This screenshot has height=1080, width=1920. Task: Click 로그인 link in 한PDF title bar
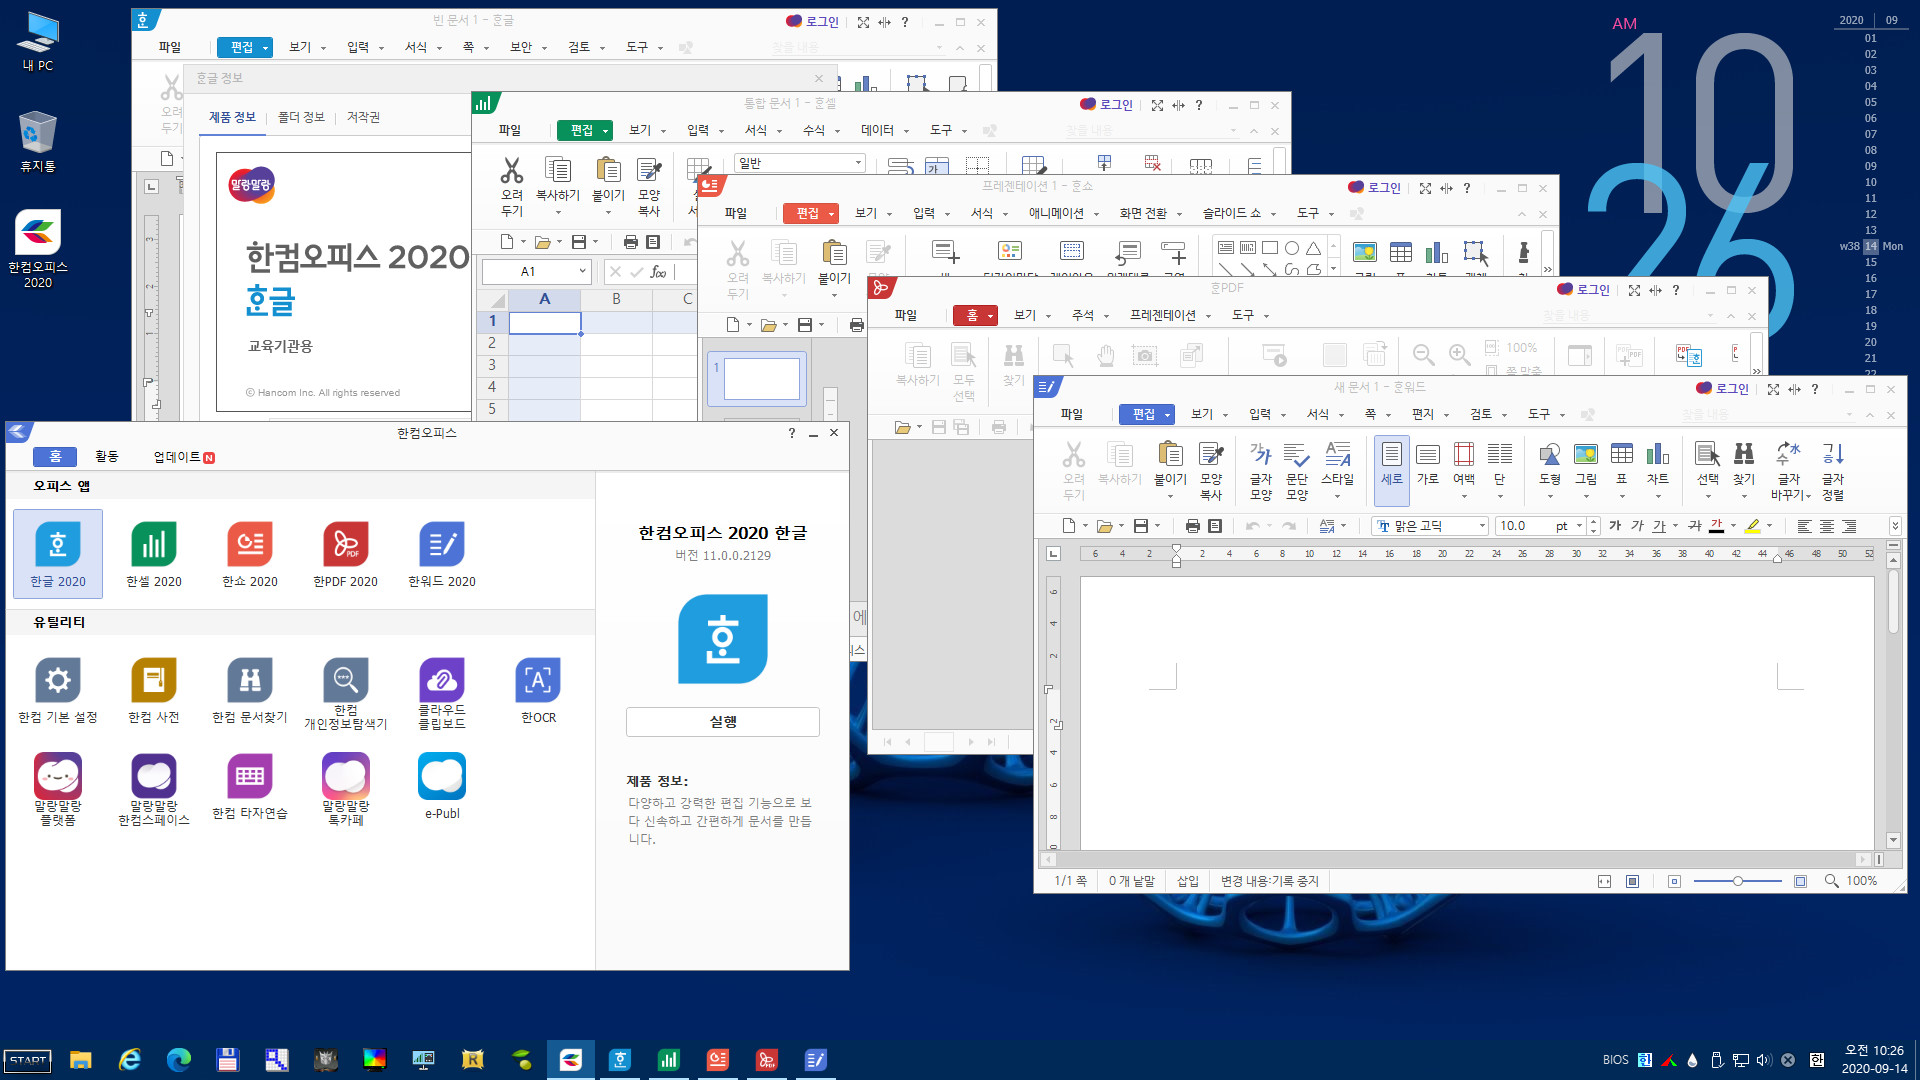1584,289
